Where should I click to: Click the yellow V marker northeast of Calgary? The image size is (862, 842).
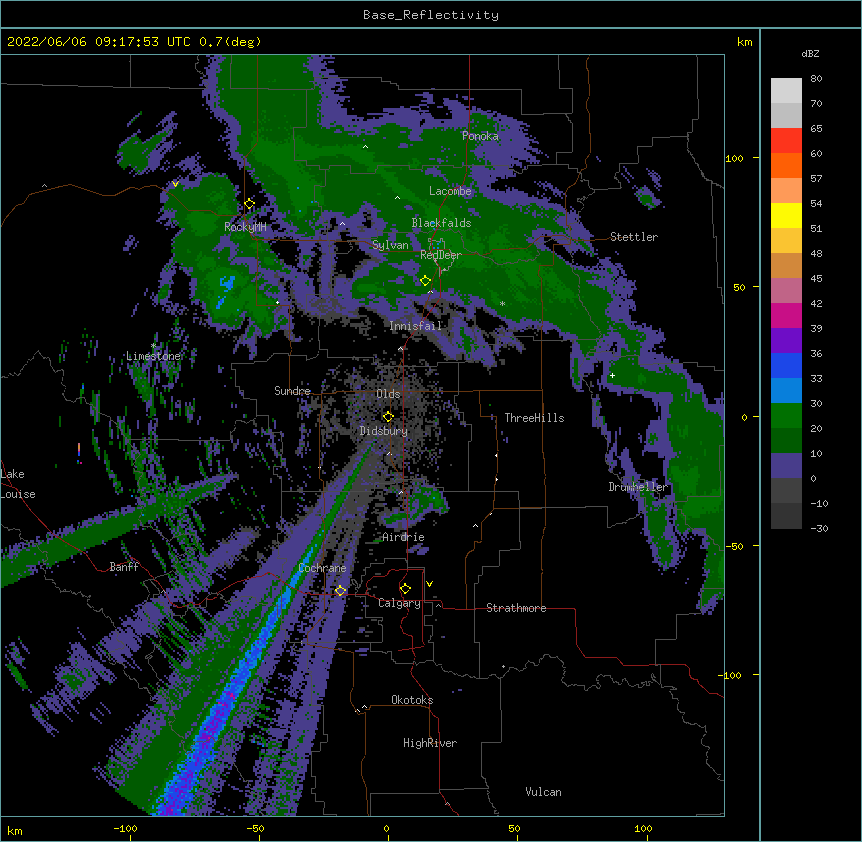(429, 584)
